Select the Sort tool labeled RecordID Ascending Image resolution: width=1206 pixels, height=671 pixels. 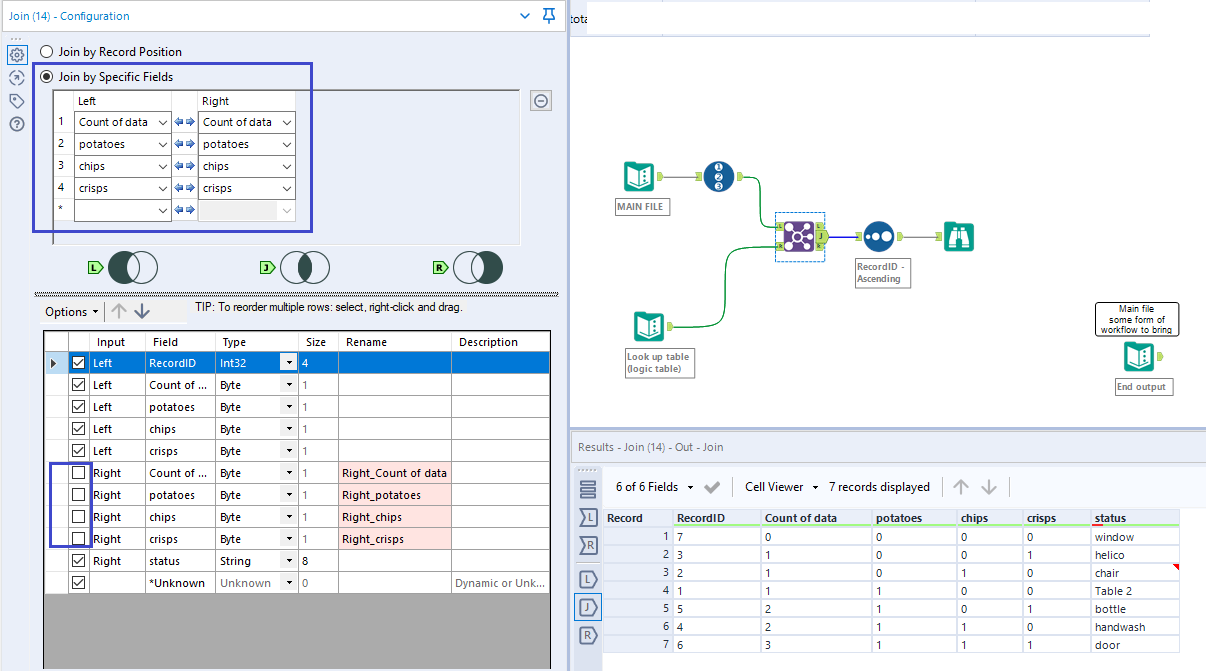click(x=878, y=237)
